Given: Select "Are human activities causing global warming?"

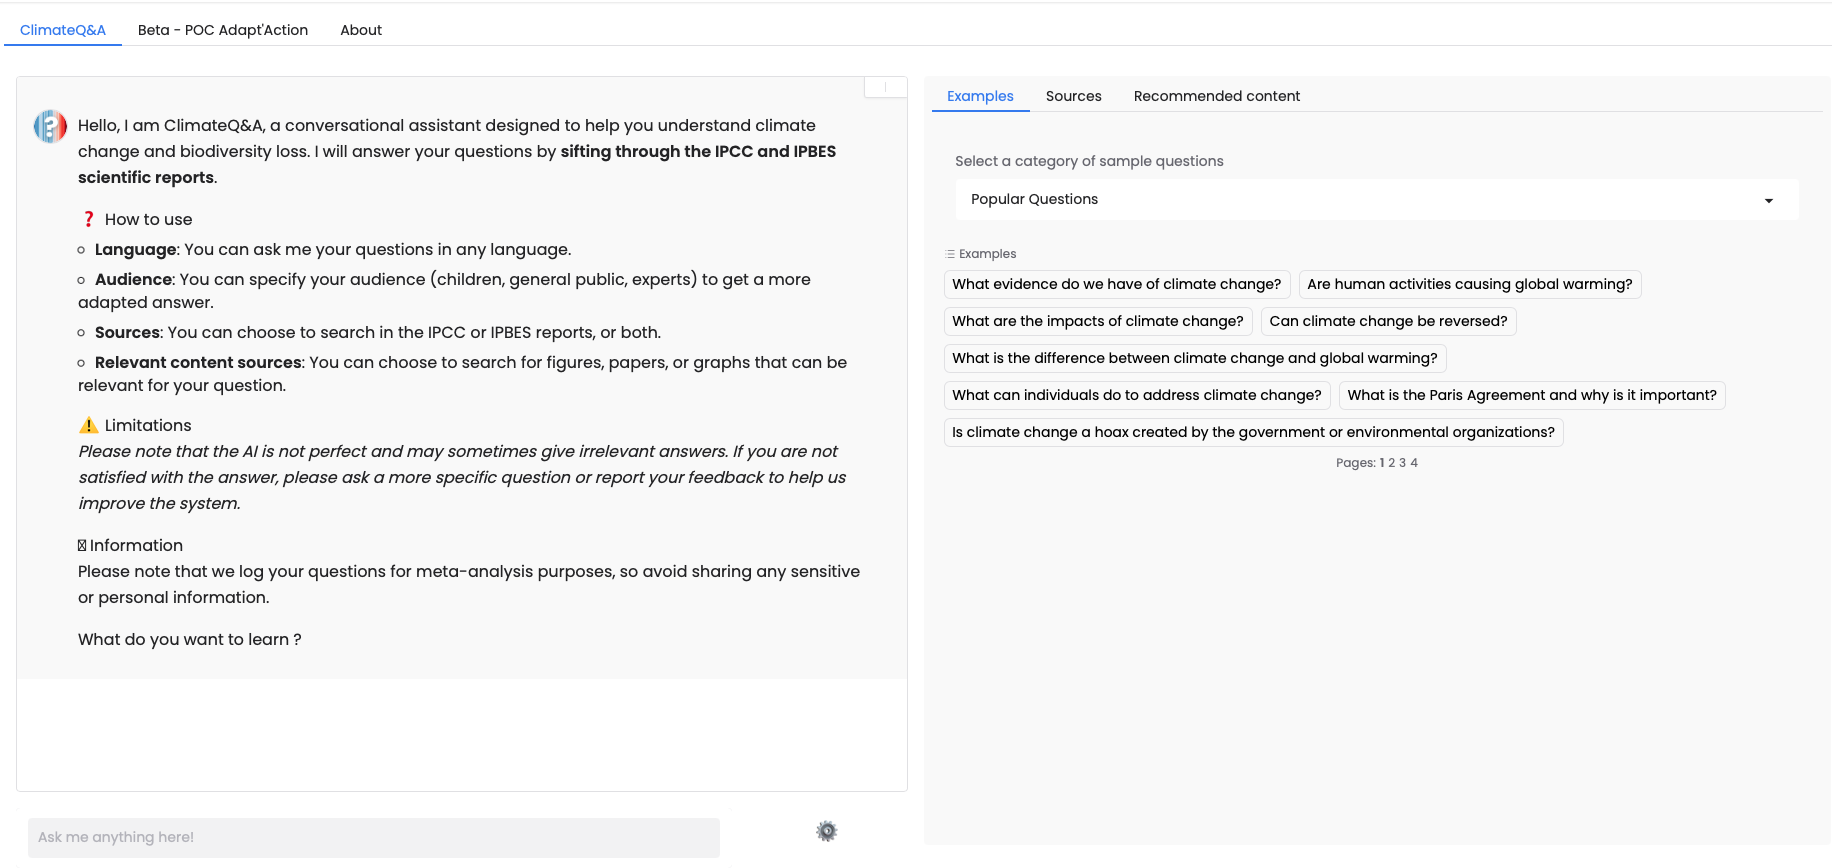Looking at the screenshot, I should click(x=1469, y=284).
